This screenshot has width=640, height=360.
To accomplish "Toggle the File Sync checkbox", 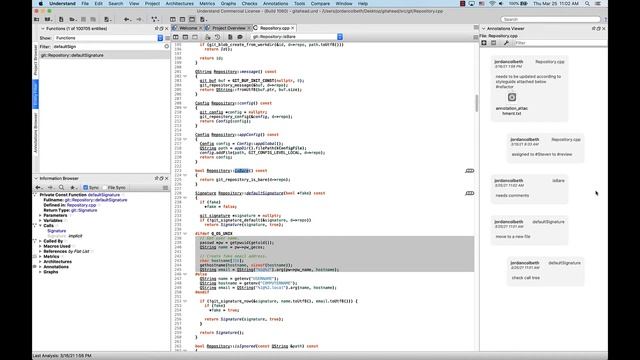I will pos(105,187).
